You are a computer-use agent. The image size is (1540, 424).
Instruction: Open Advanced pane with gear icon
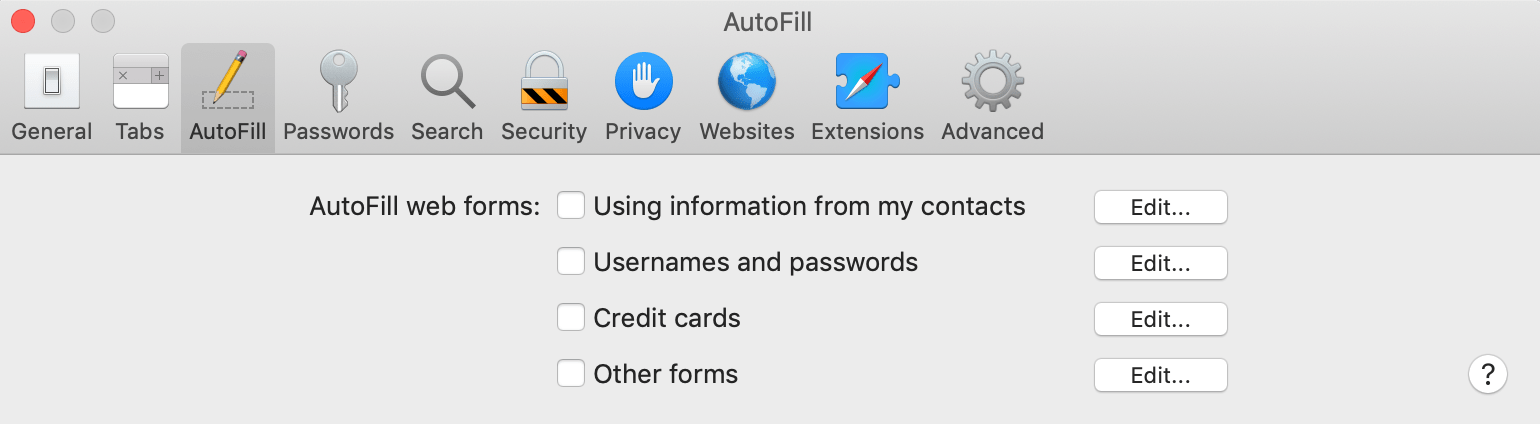point(992,98)
